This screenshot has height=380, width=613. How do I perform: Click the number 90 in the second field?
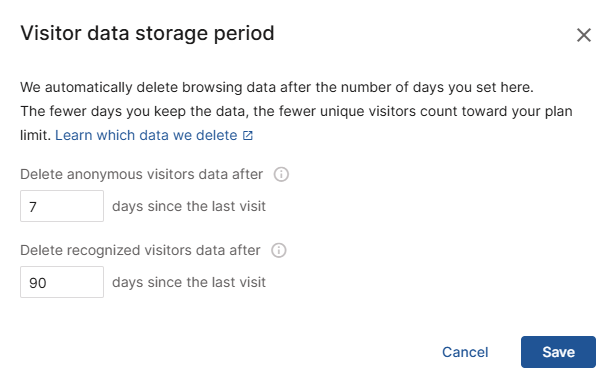click(38, 283)
